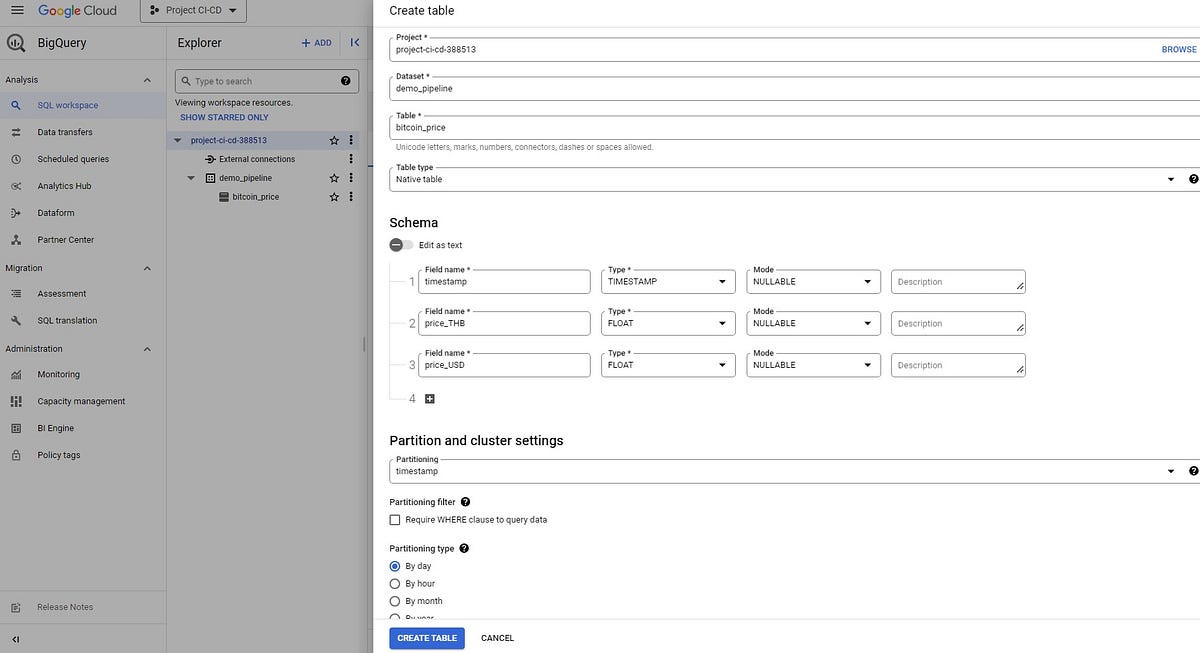
Task: Select the By hour partitioning radio button
Action: click(395, 583)
